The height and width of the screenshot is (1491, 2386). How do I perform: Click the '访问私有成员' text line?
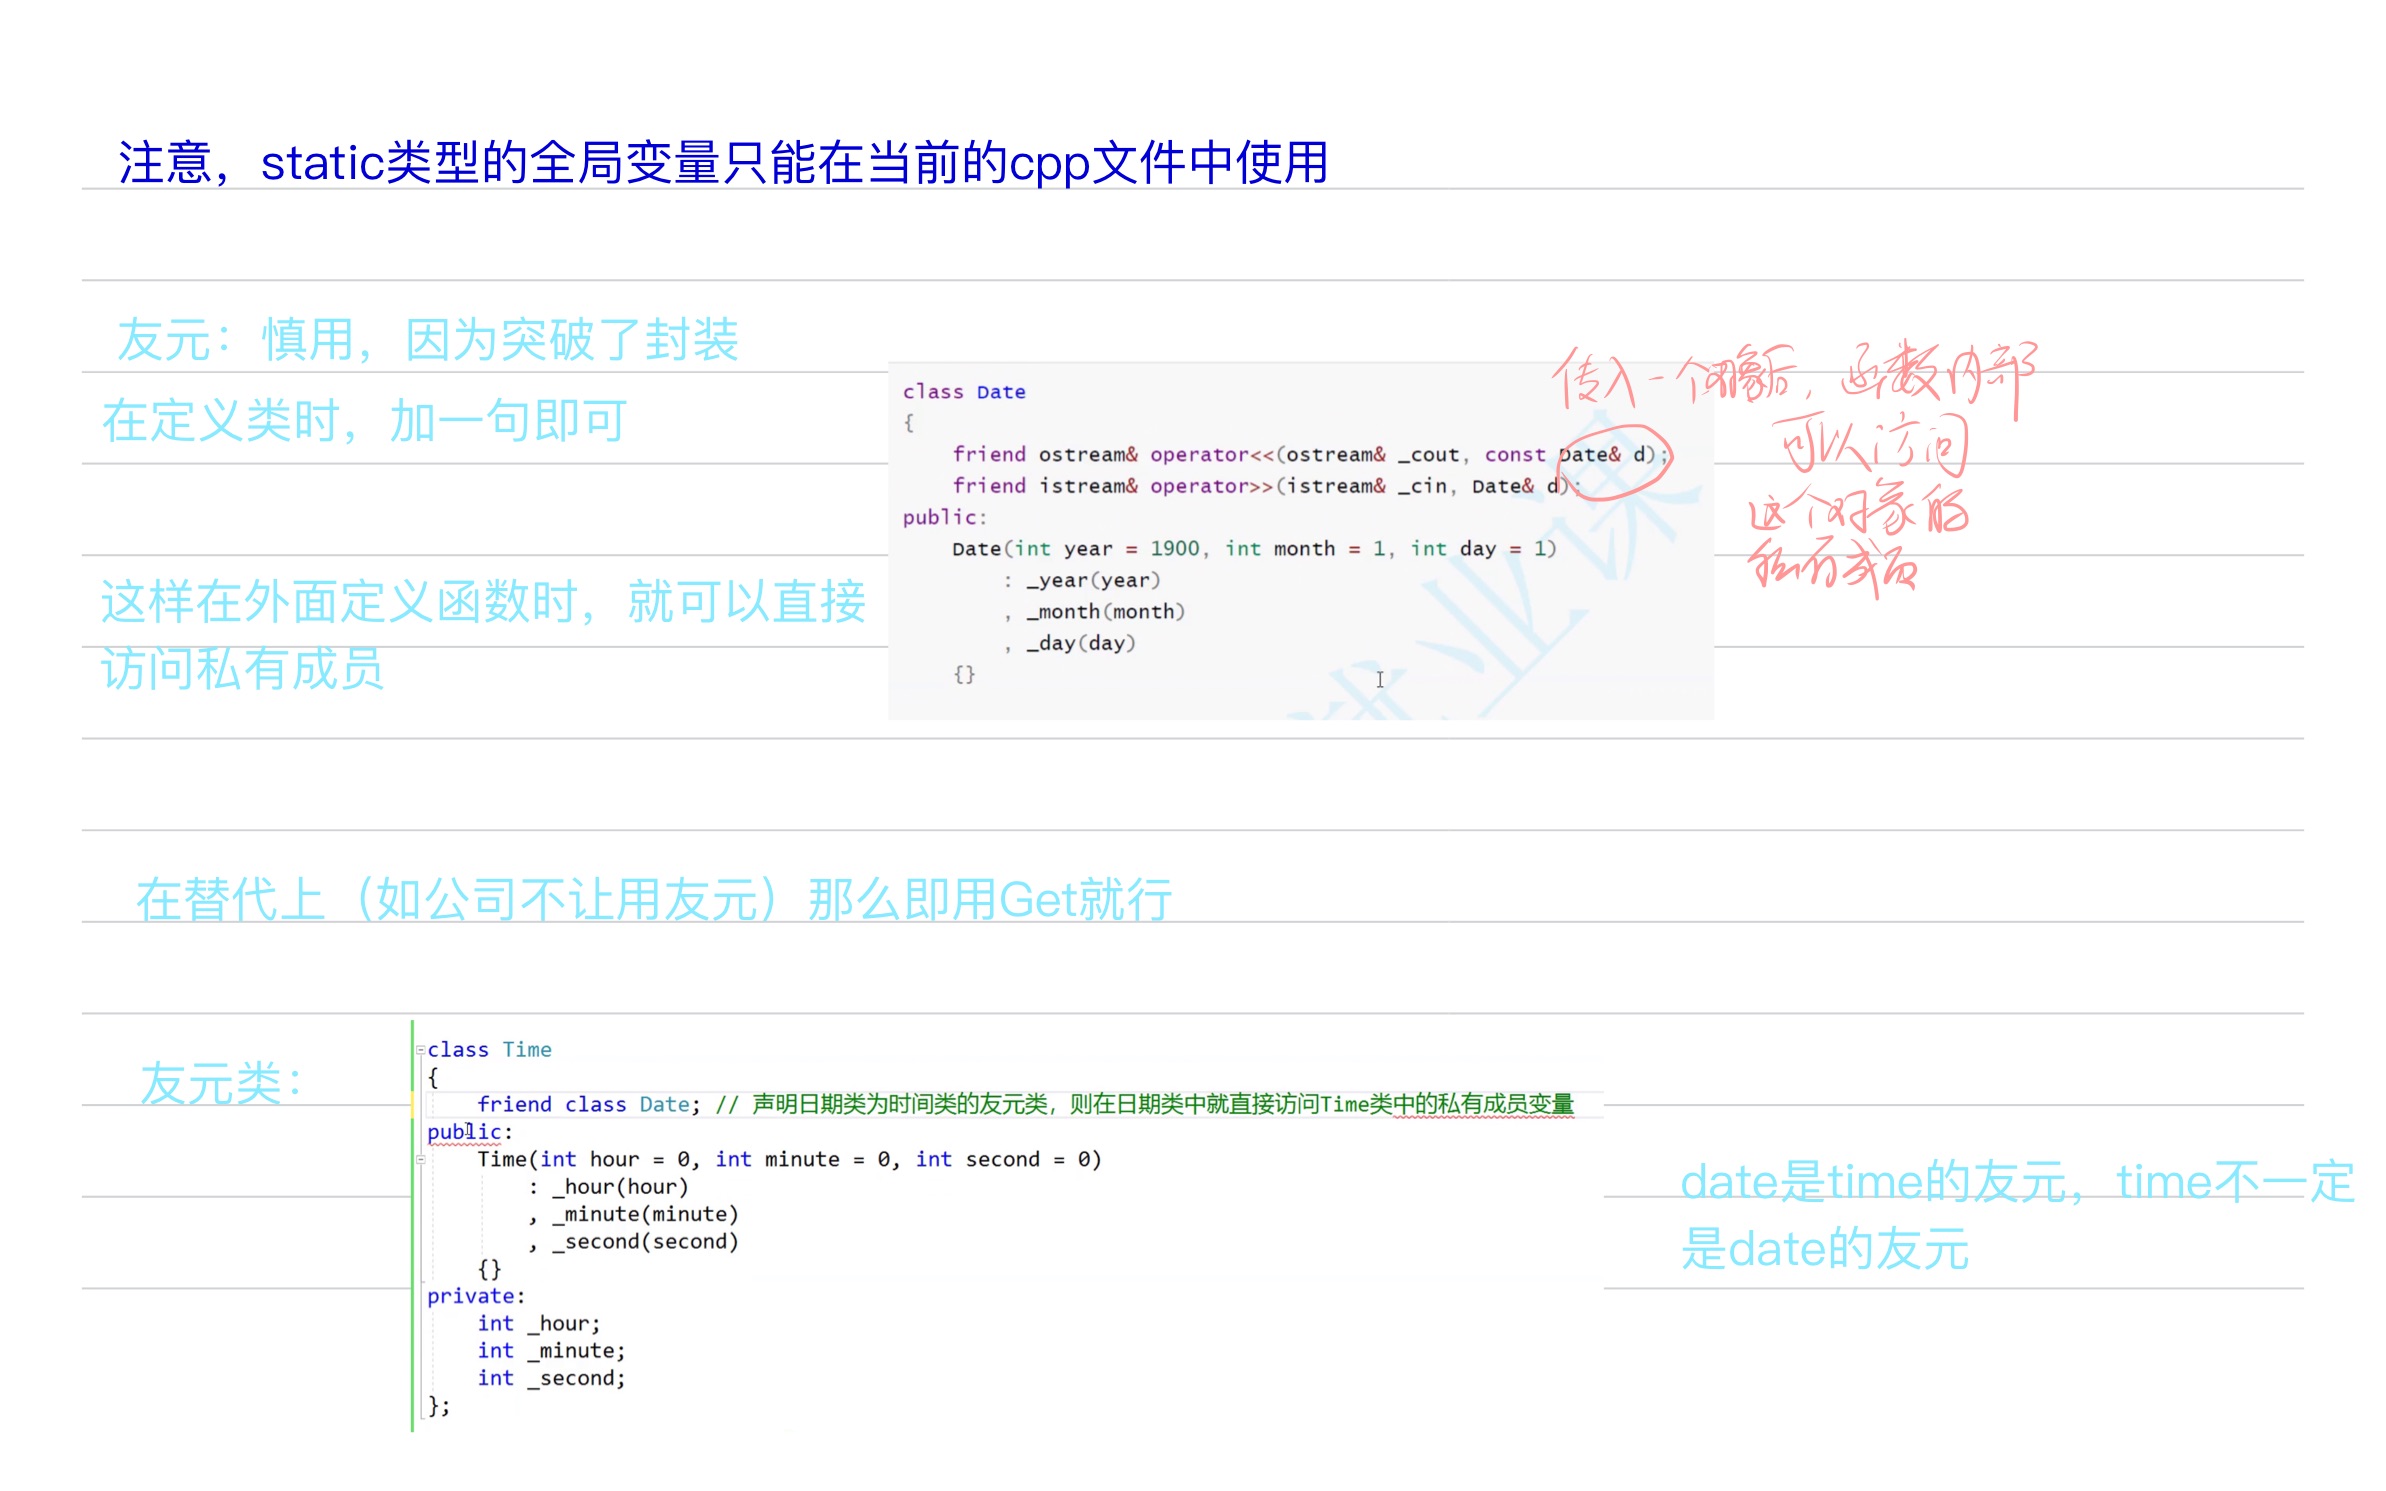(241, 668)
